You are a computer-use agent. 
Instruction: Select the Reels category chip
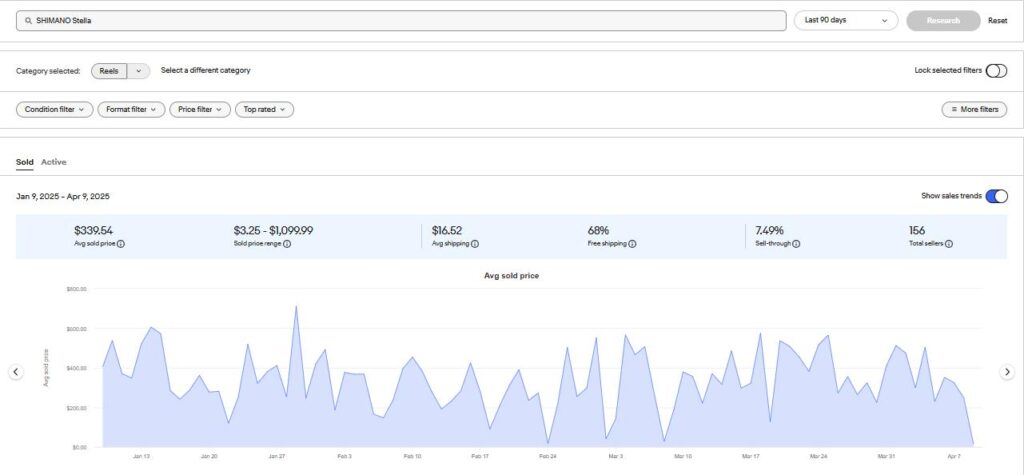109,71
